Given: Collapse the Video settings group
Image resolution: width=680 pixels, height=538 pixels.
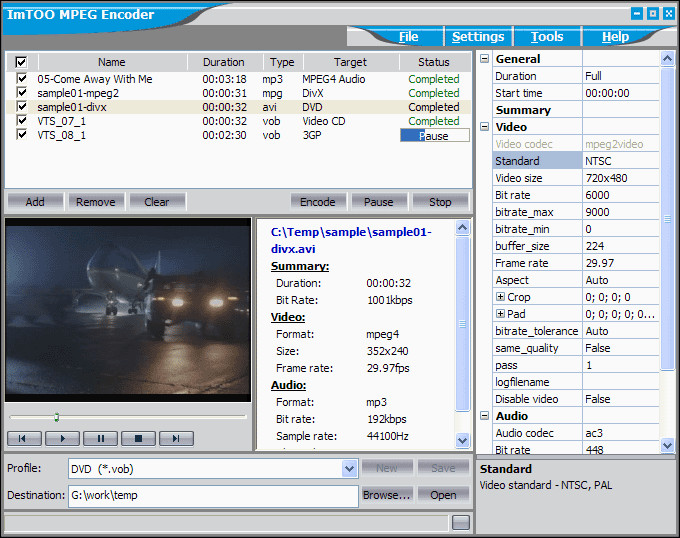Looking at the screenshot, I should [x=484, y=127].
